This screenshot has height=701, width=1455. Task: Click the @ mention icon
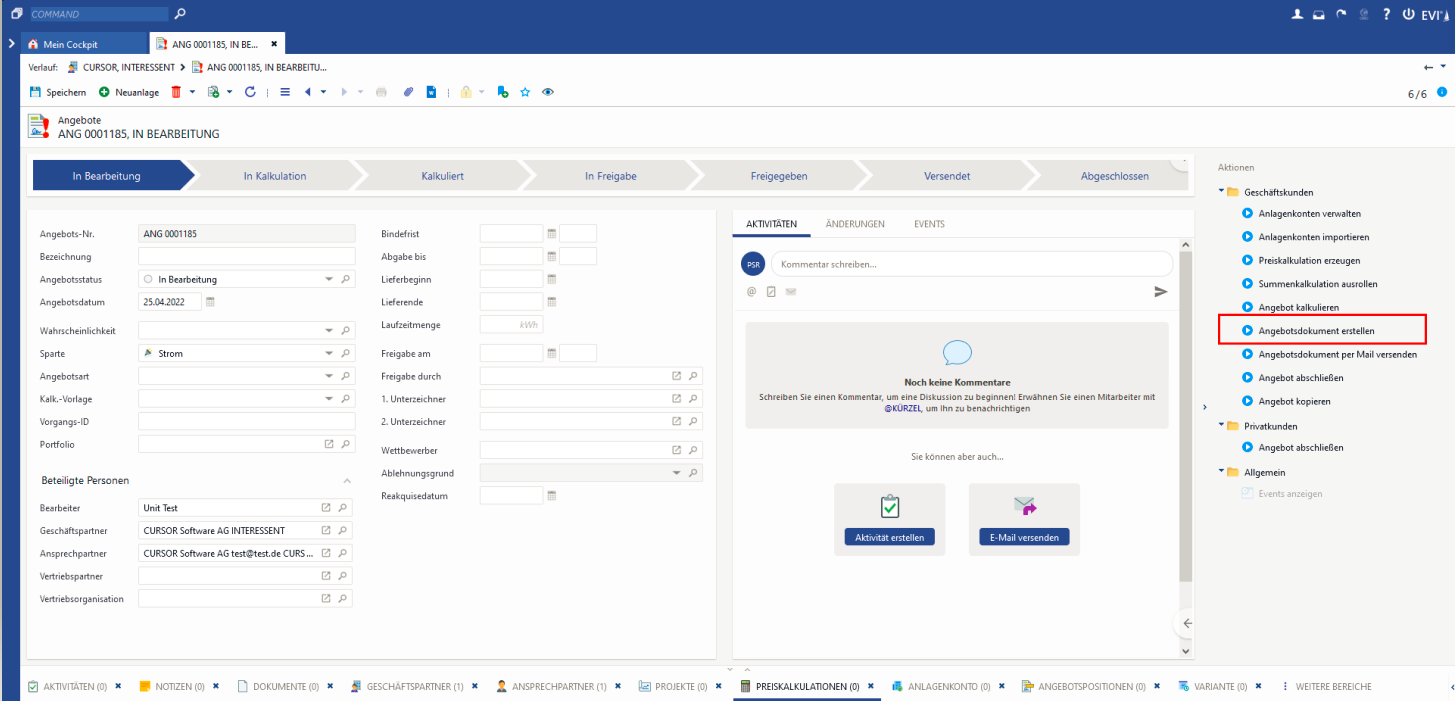[751, 292]
